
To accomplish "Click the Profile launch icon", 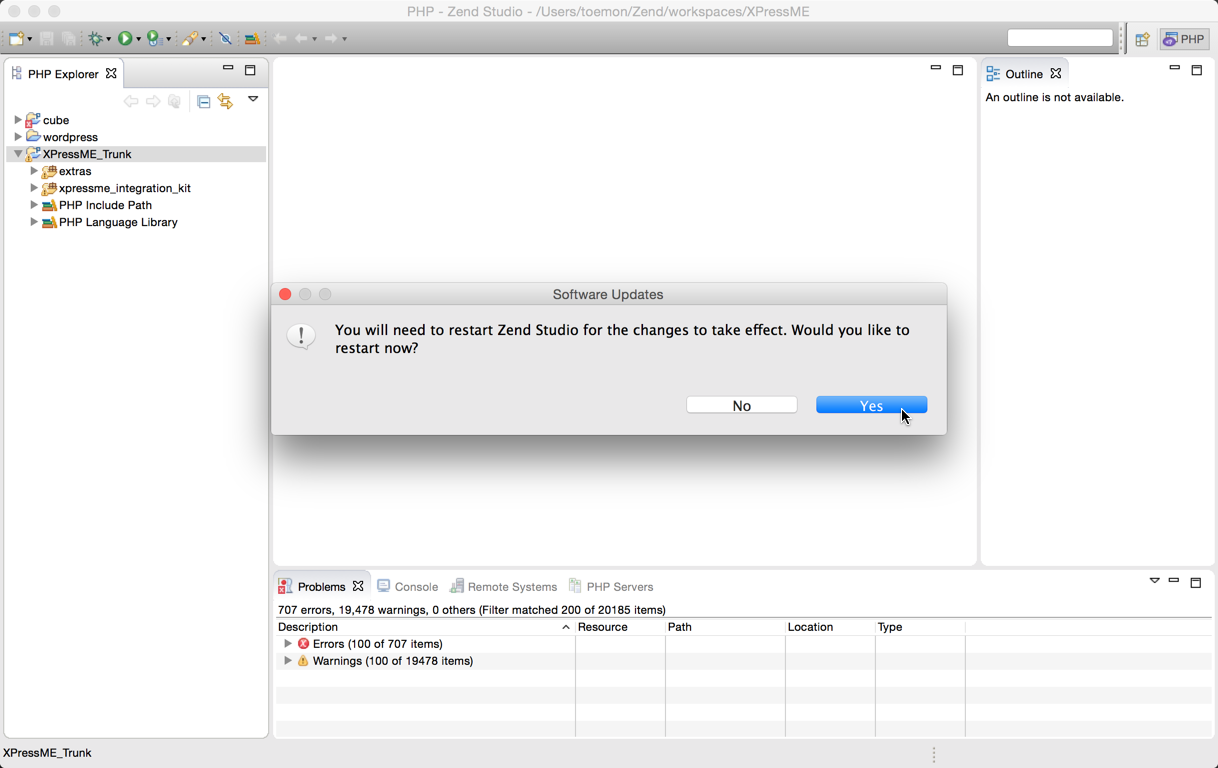I will (154, 39).
